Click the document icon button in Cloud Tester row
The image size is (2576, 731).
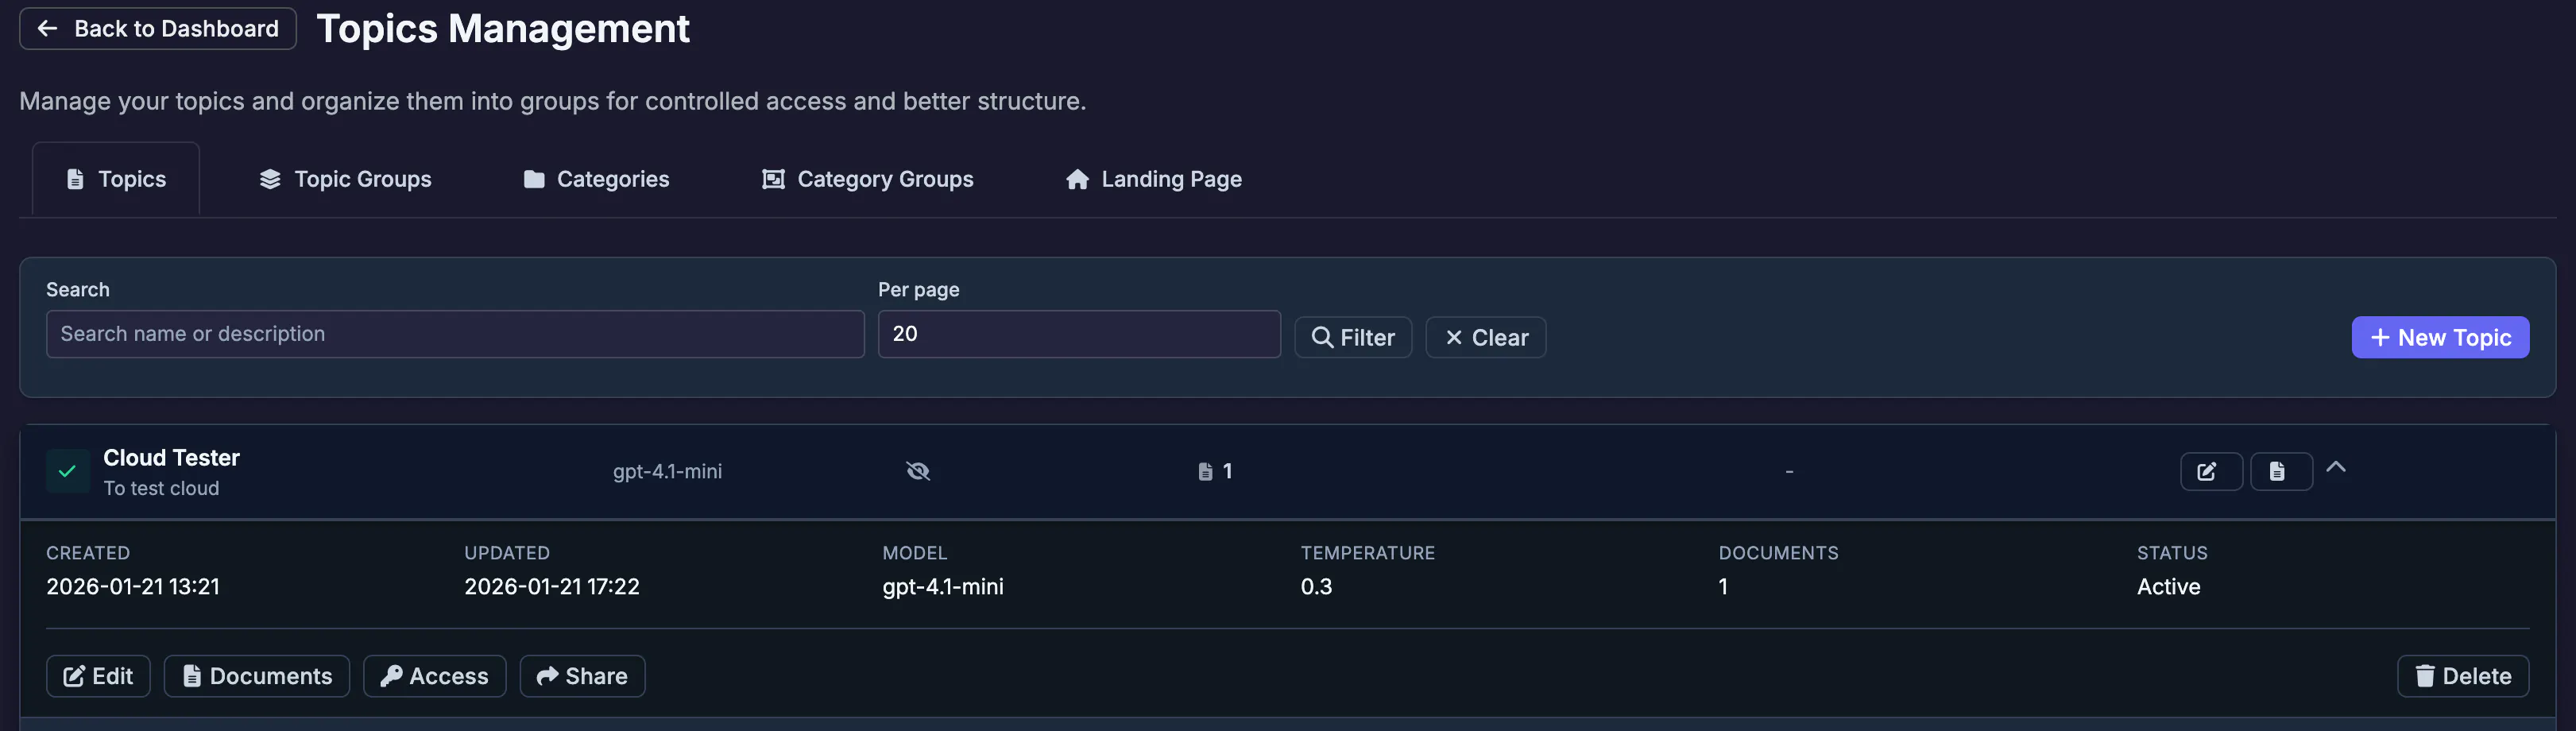click(x=2280, y=471)
